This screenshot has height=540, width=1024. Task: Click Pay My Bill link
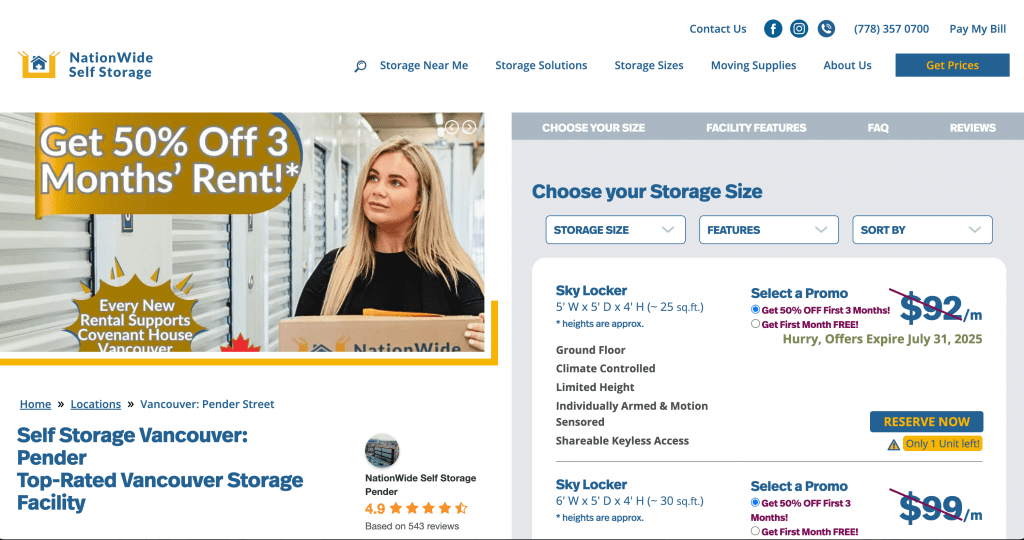click(978, 29)
